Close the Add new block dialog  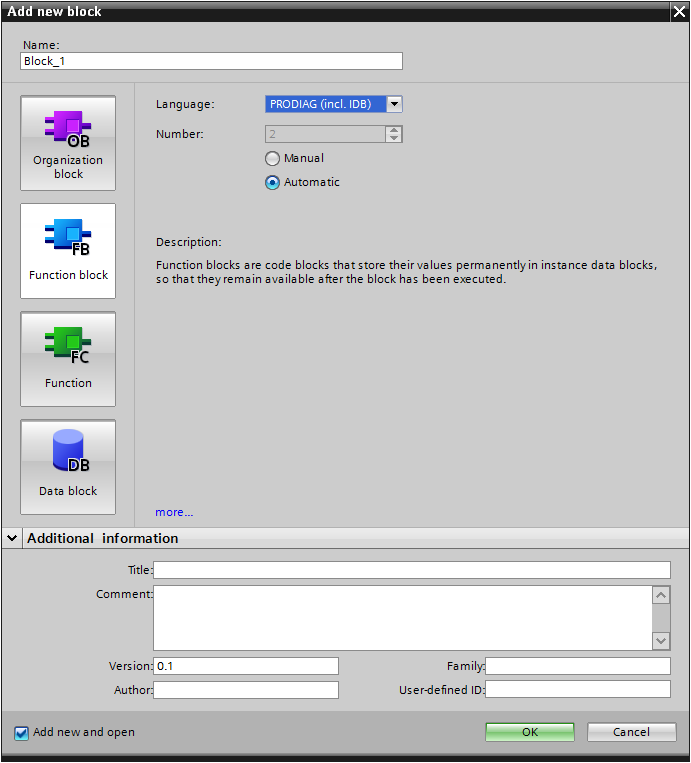coord(679,11)
